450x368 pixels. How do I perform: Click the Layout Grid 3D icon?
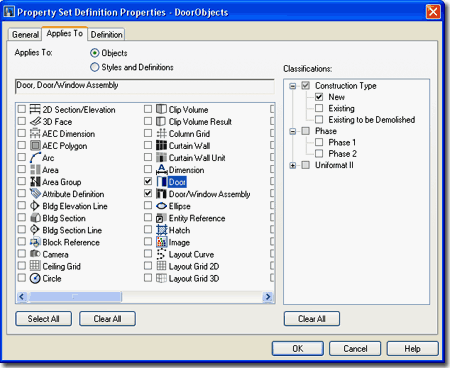pyautogui.click(x=161, y=278)
